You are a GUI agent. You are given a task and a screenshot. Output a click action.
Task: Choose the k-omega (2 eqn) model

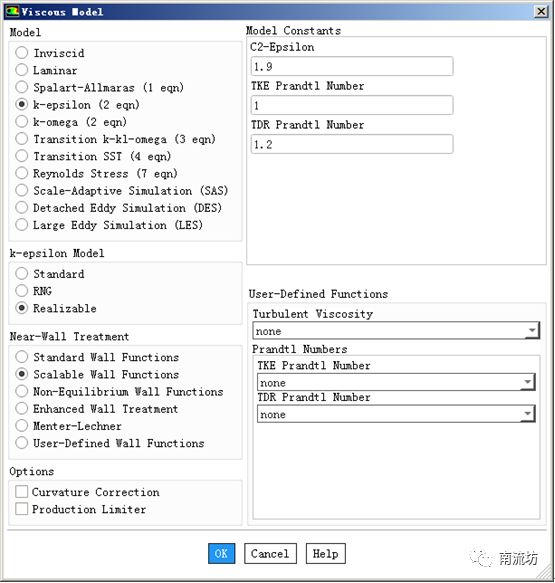[x=22, y=122]
